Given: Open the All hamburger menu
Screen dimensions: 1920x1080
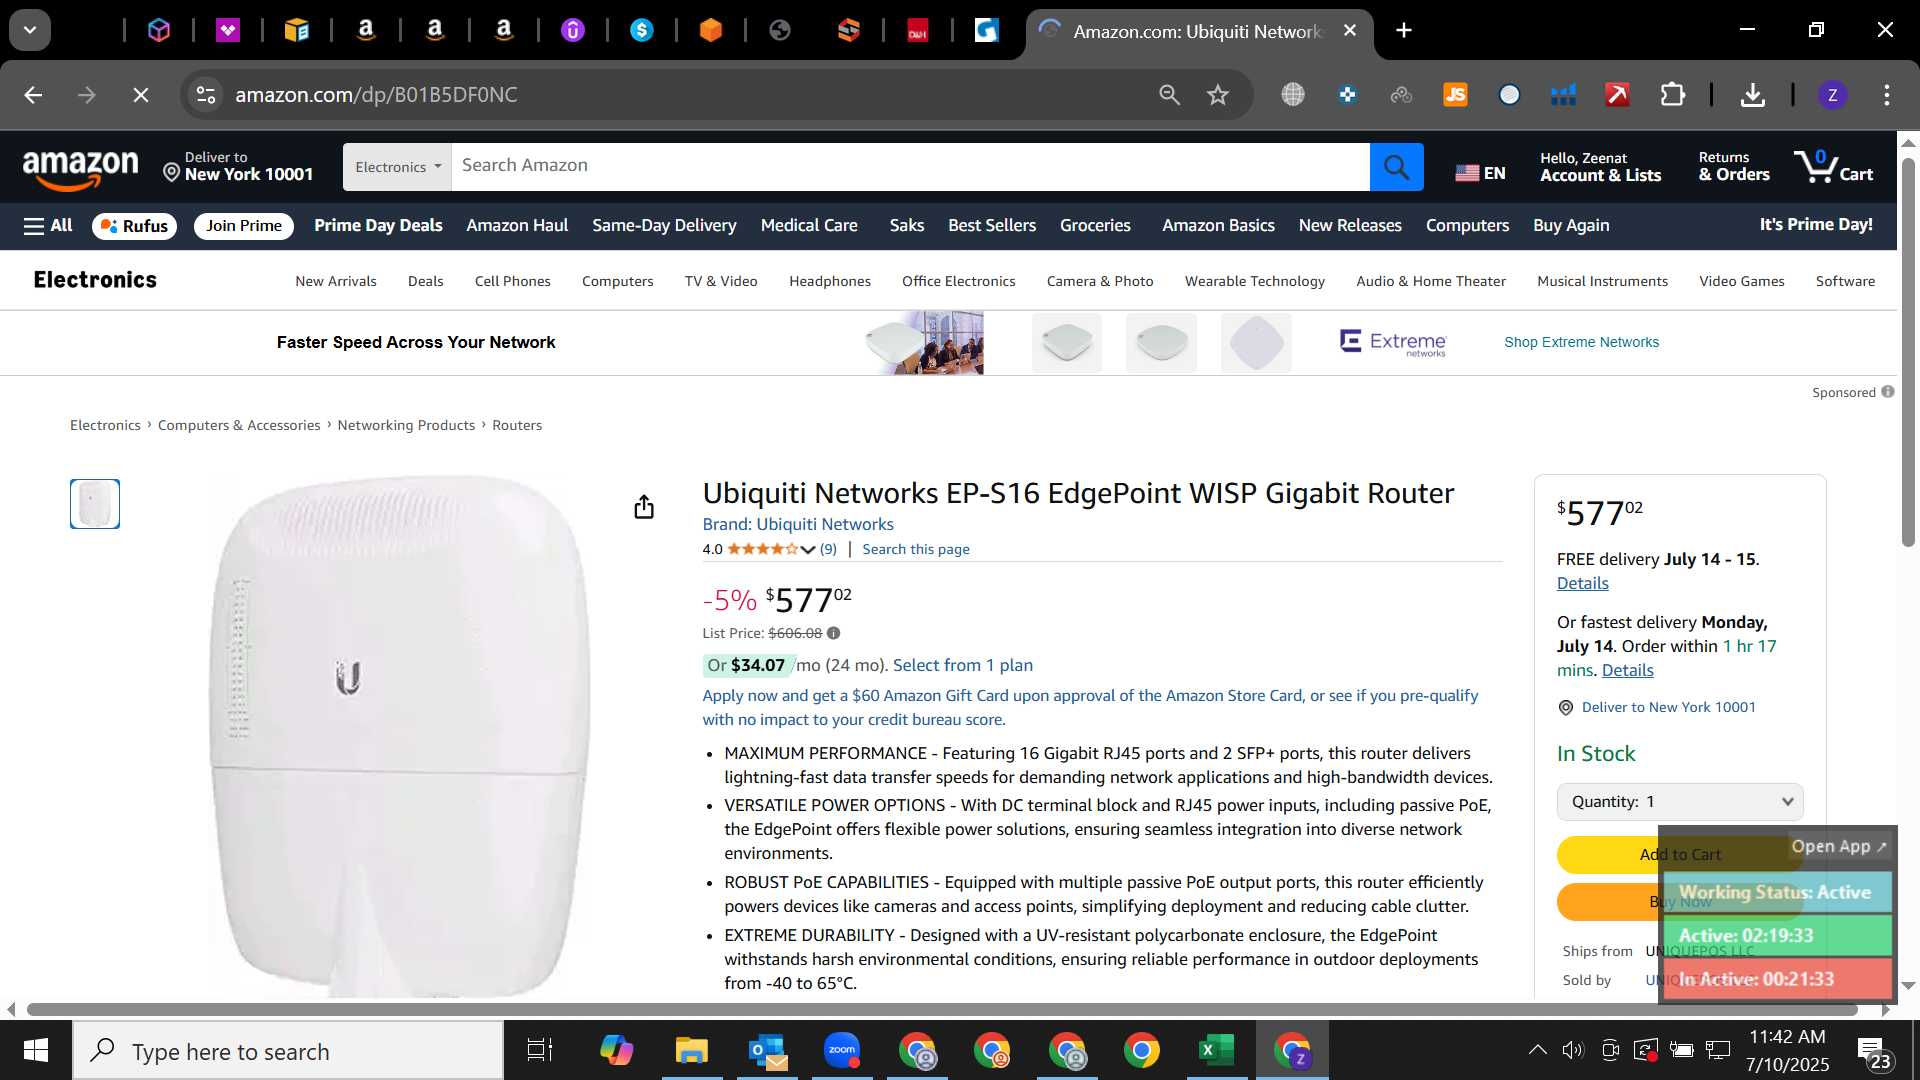Looking at the screenshot, I should pos(48,226).
